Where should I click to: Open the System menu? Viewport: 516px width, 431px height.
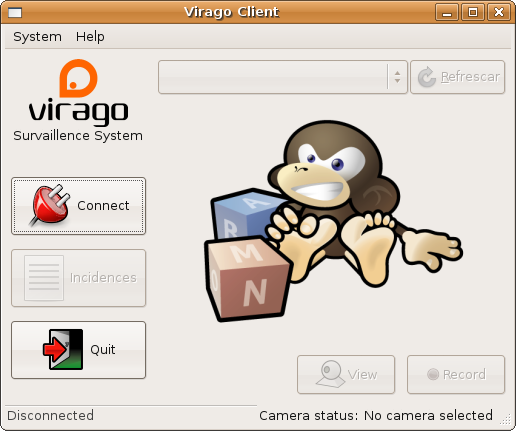click(x=37, y=37)
